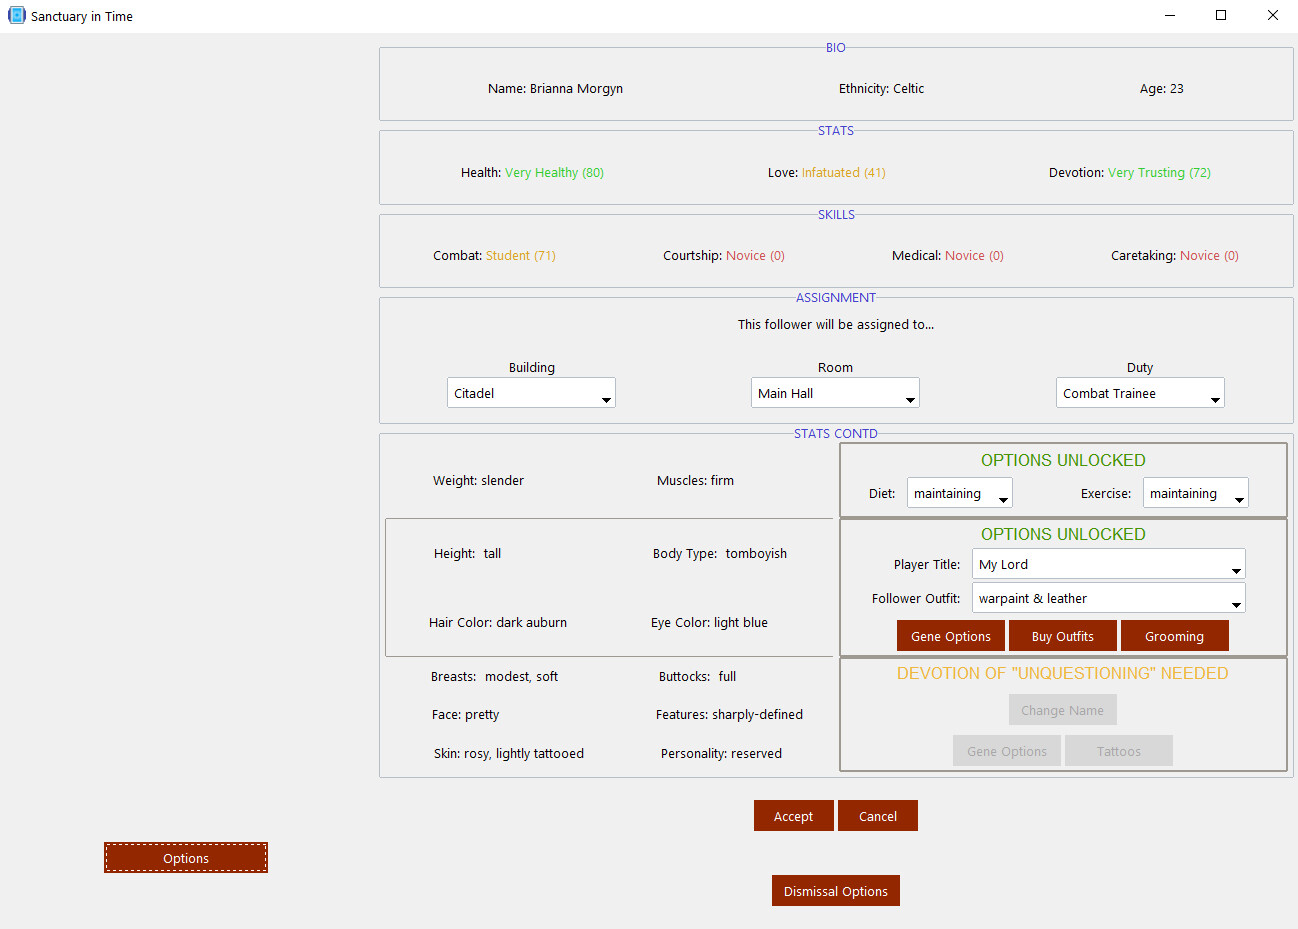Viewport: 1298px width, 929px height.
Task: Click the Options button on the left
Action: [x=186, y=858]
